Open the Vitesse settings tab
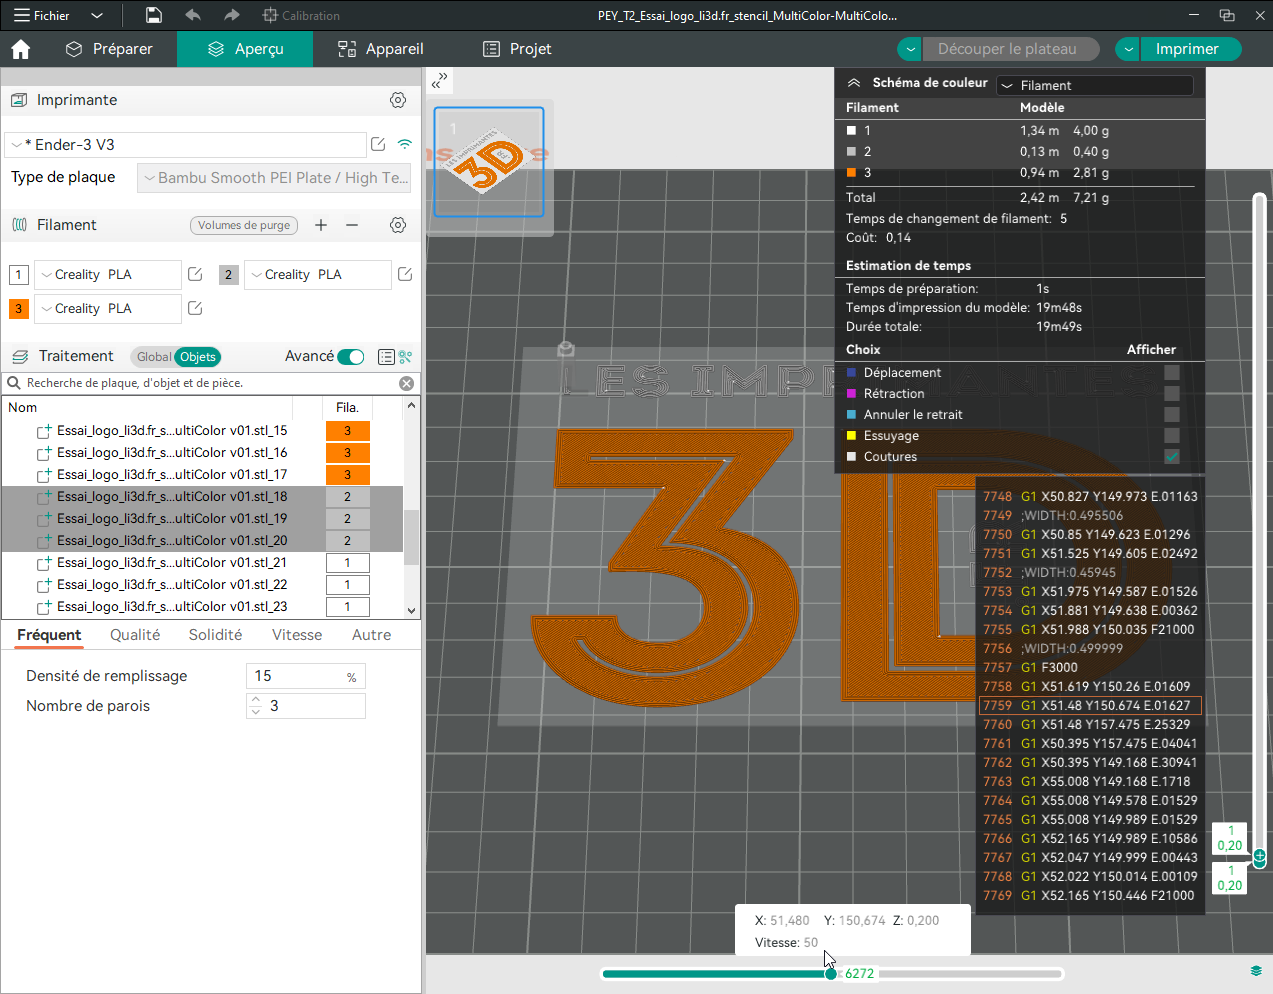The width and height of the screenshot is (1273, 994). 297,635
